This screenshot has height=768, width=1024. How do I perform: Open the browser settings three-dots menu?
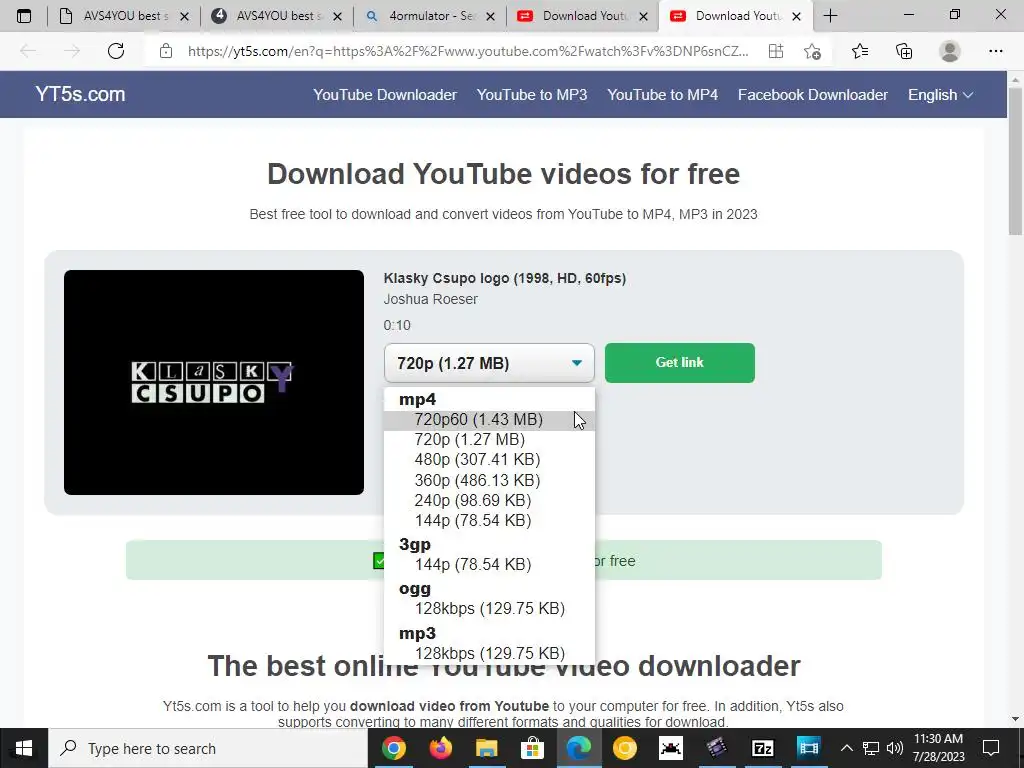point(995,51)
